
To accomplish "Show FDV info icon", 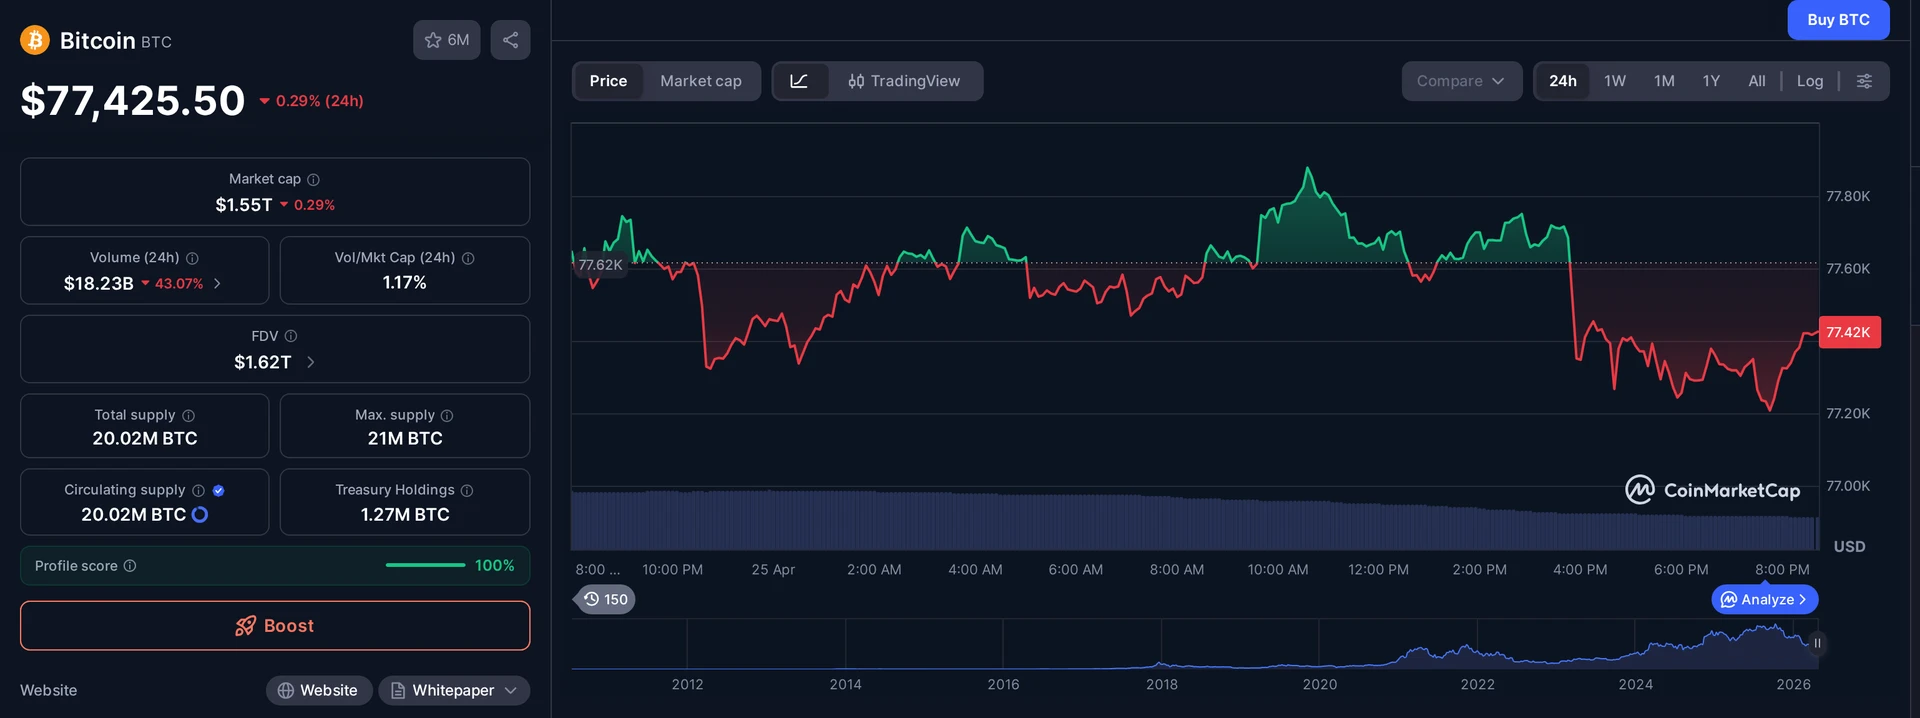I will (291, 336).
